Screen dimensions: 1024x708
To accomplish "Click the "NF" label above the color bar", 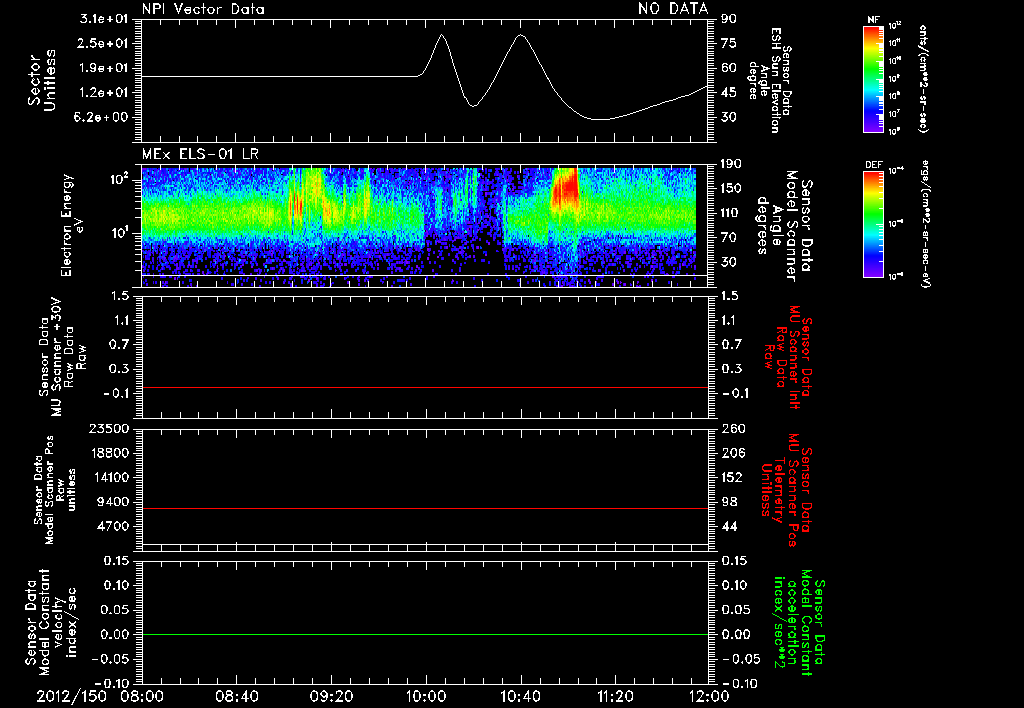I will pyautogui.click(x=873, y=20).
